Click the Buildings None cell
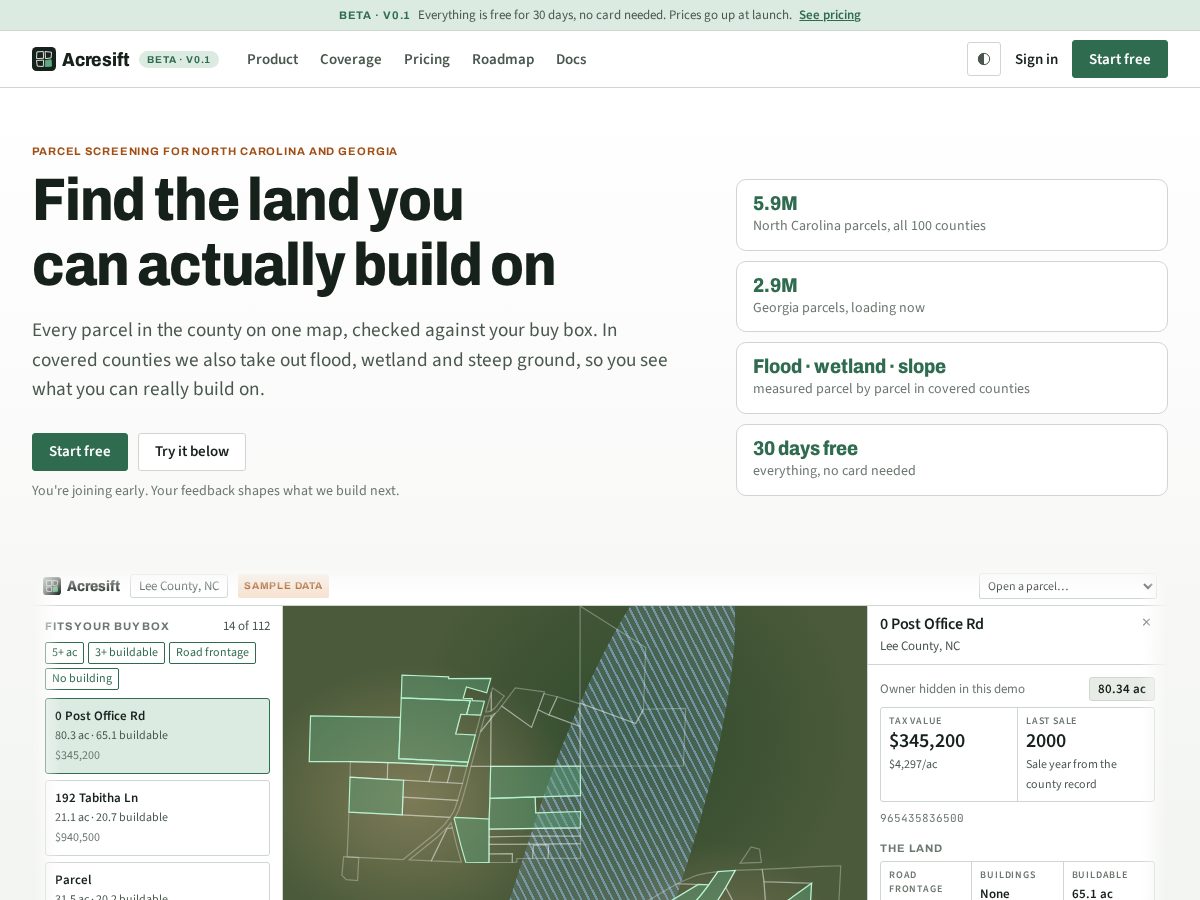The width and height of the screenshot is (1200, 900). coord(1017,882)
